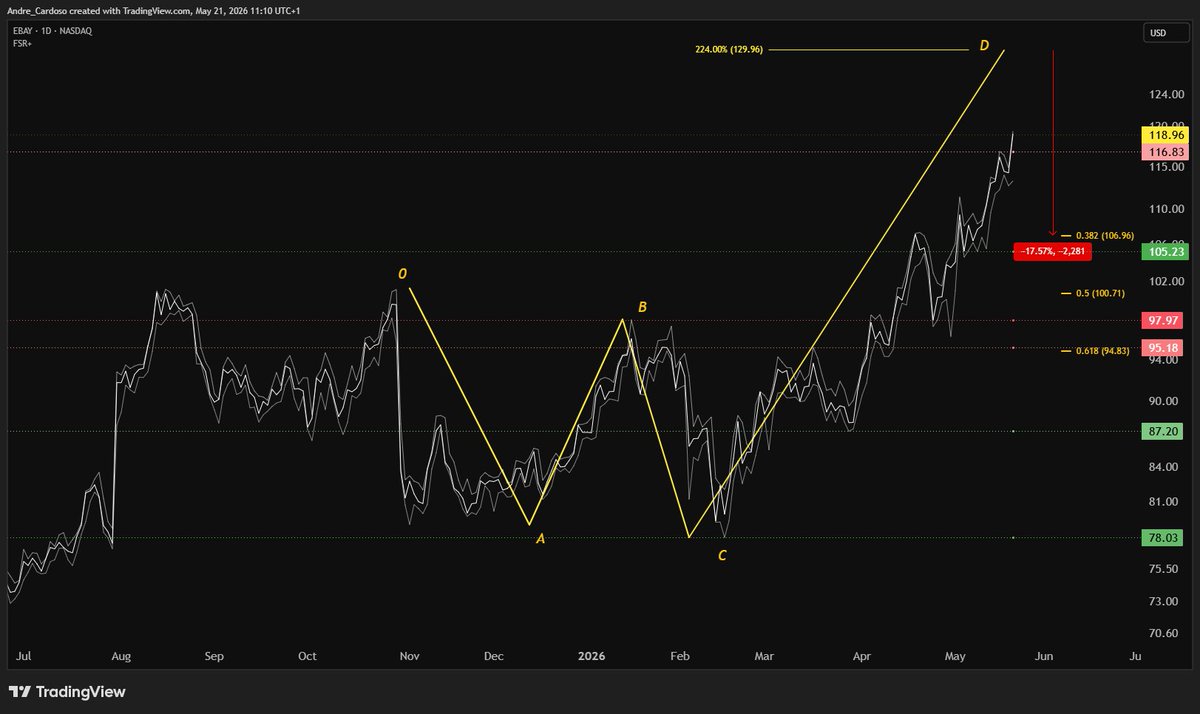
Task: Click the Nov time axis label
Action: pos(409,657)
